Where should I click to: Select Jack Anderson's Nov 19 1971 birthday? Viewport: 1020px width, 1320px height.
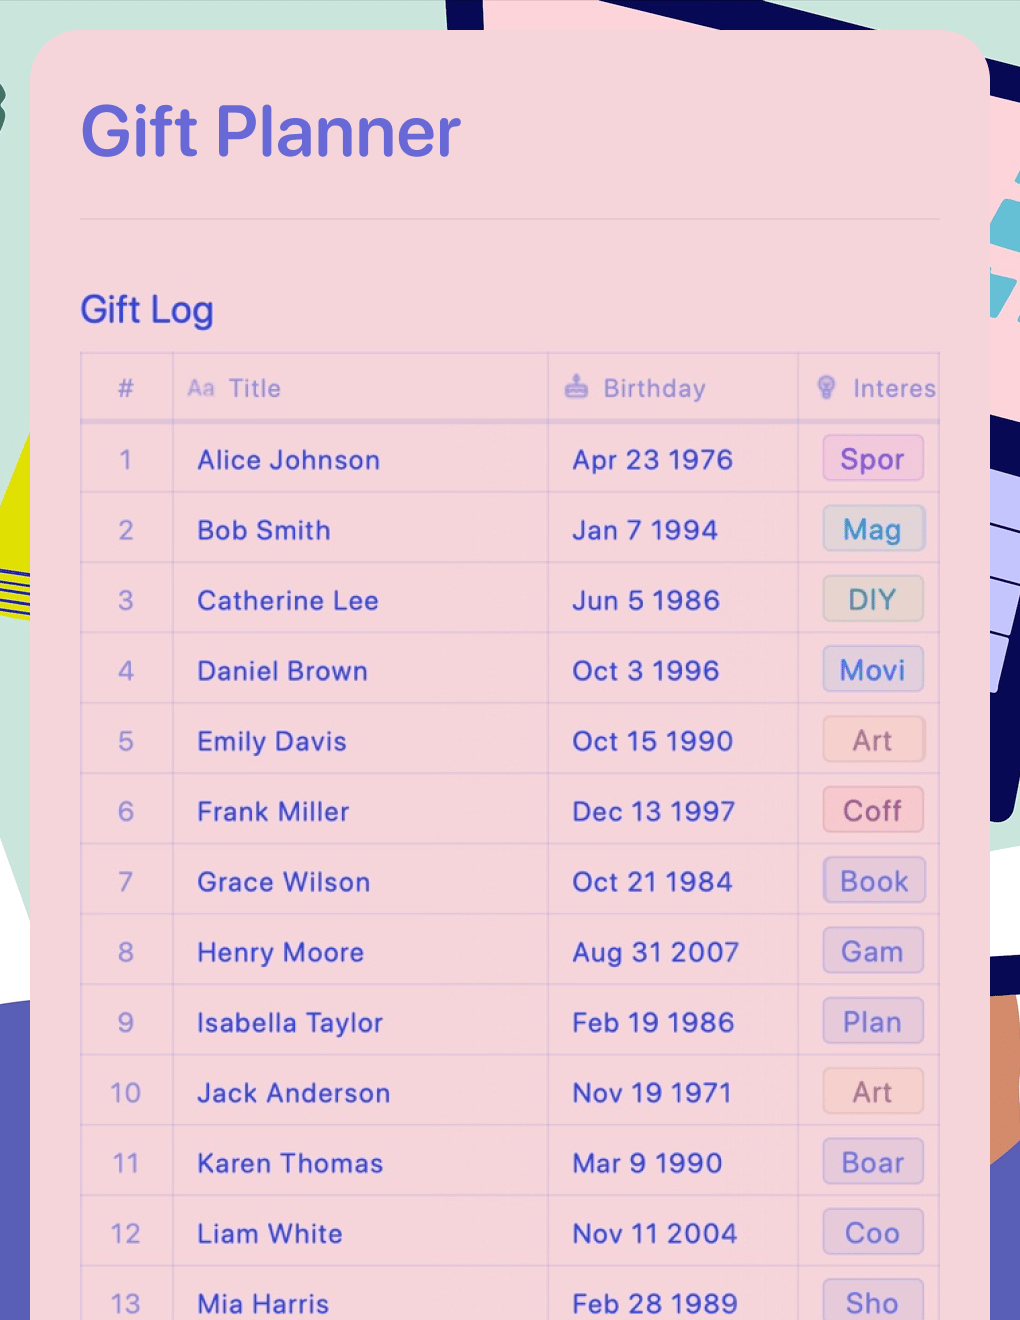(652, 1093)
